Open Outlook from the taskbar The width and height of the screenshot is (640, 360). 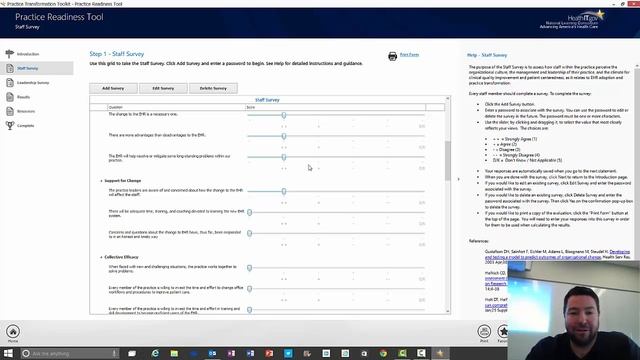coord(212,353)
